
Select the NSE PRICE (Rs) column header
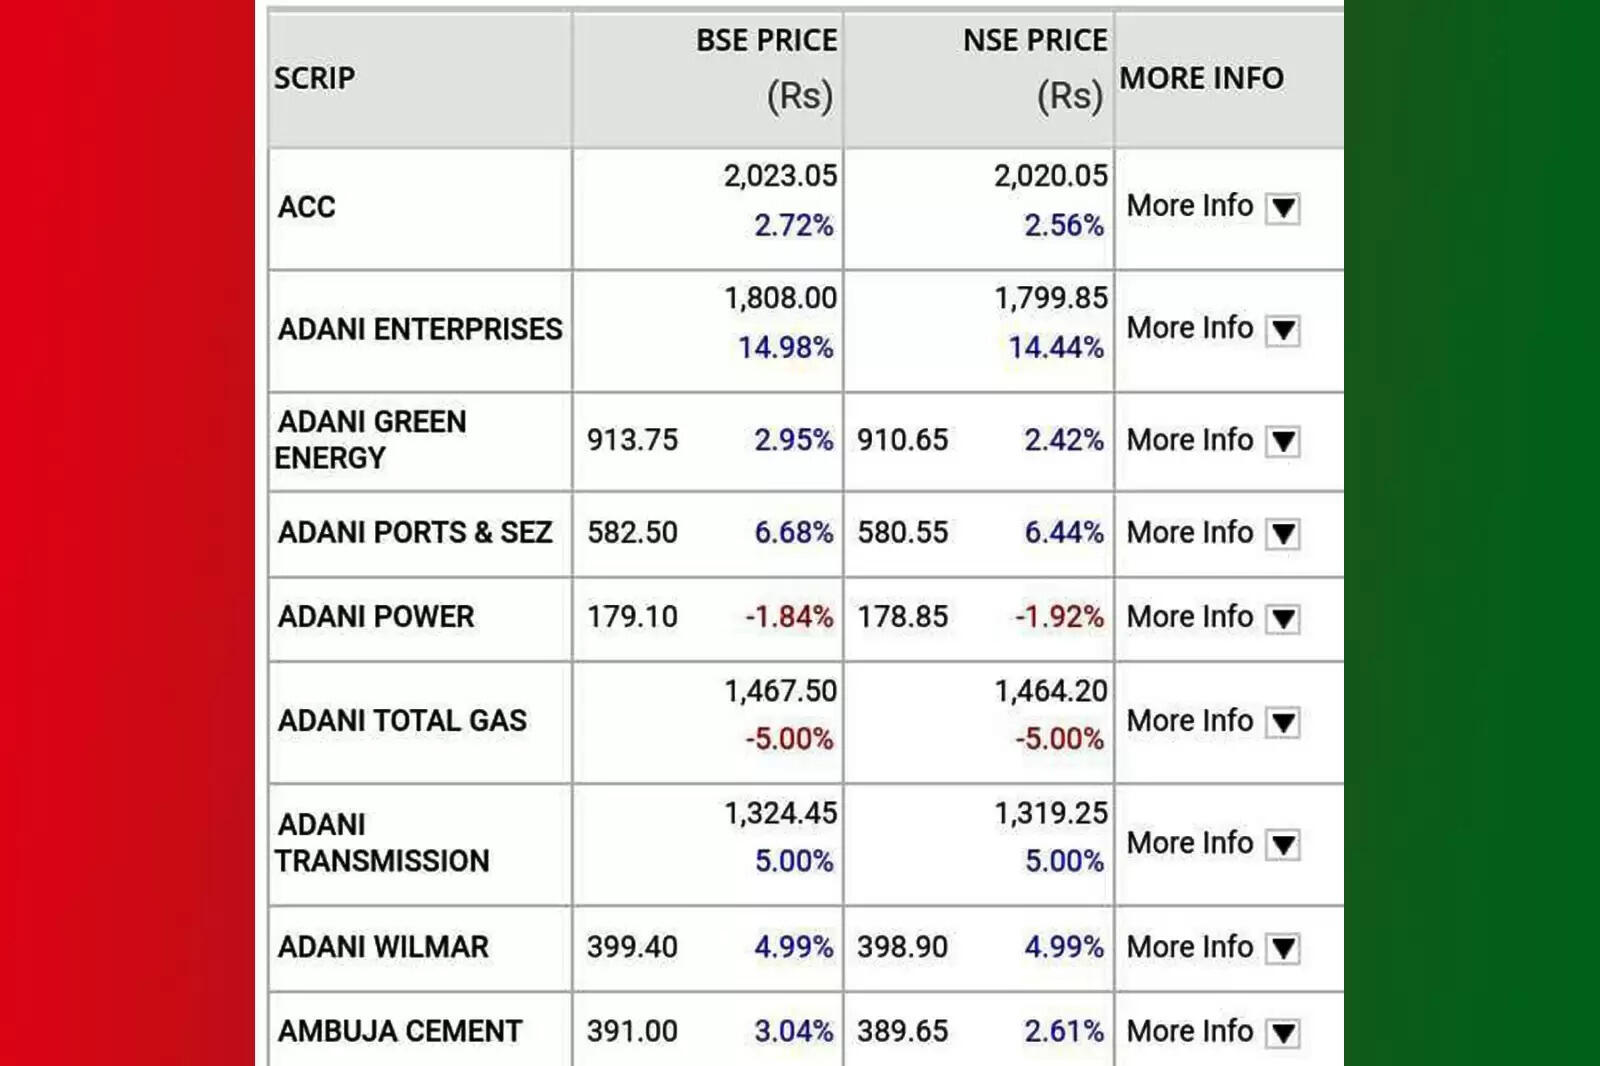pos(1035,68)
